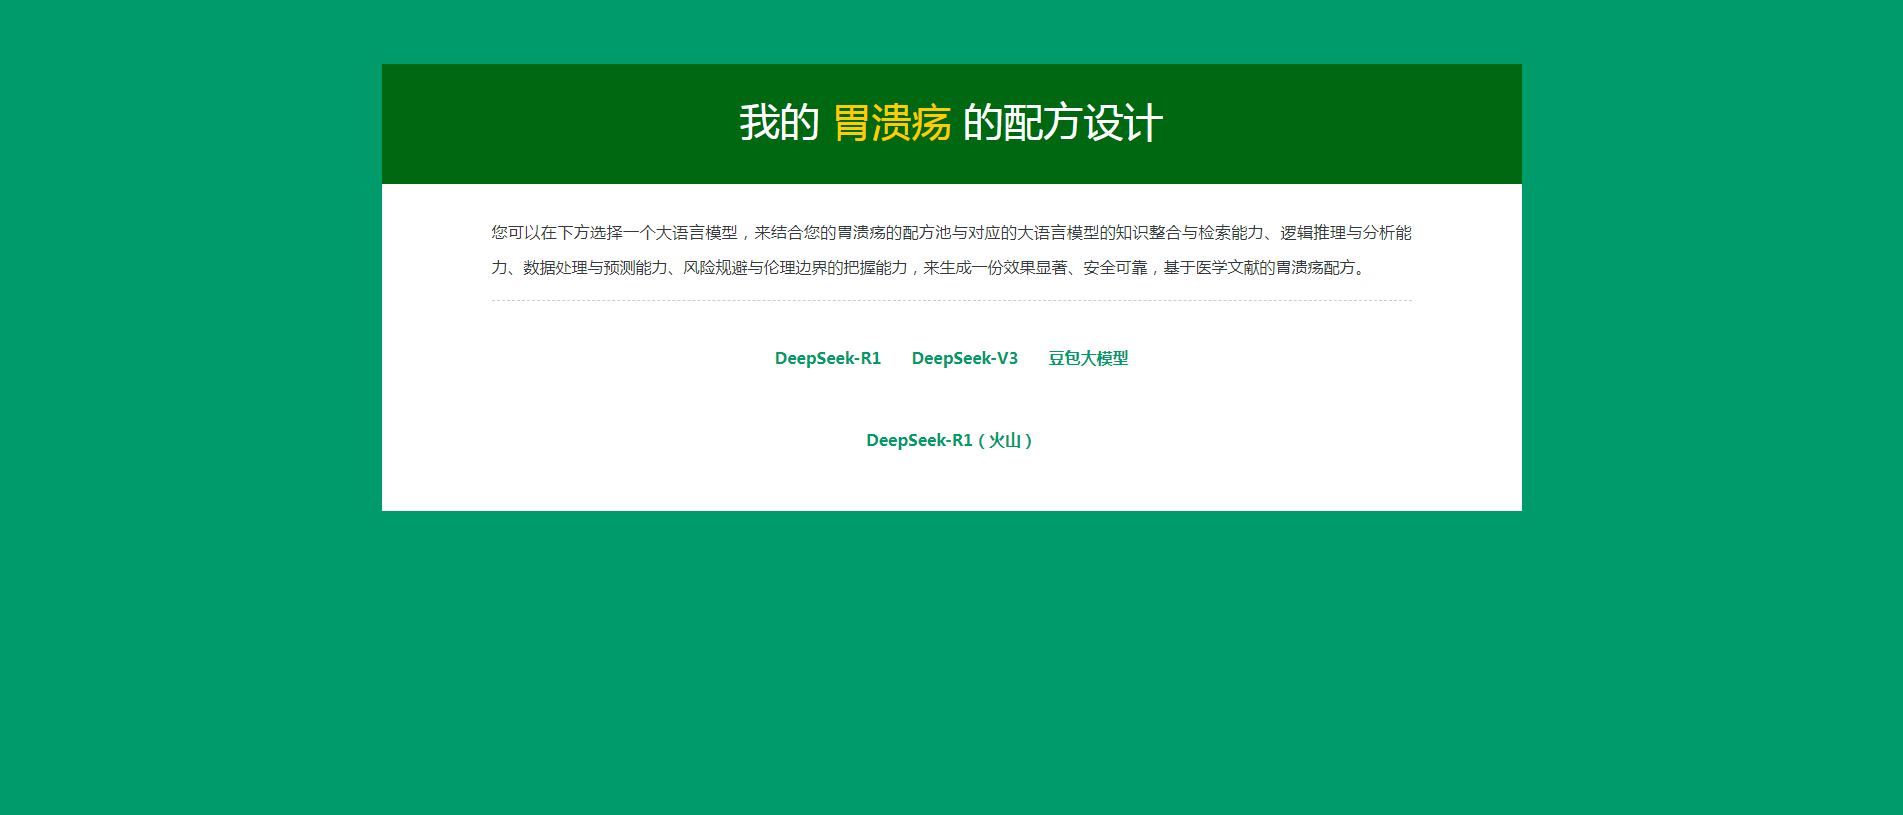Click blank white area below DeepSeek-R1（火山）
This screenshot has width=1903, height=815.
tap(949, 485)
